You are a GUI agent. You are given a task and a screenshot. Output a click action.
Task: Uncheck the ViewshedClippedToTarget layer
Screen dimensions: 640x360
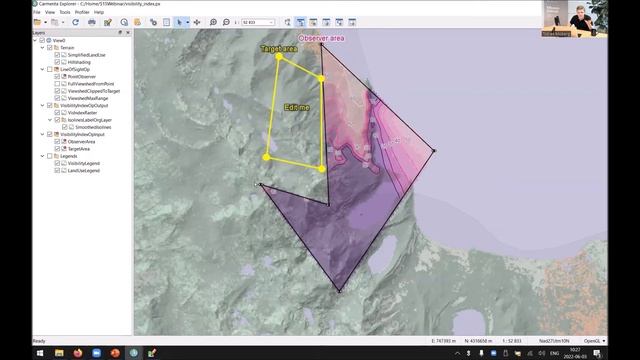coord(57,91)
